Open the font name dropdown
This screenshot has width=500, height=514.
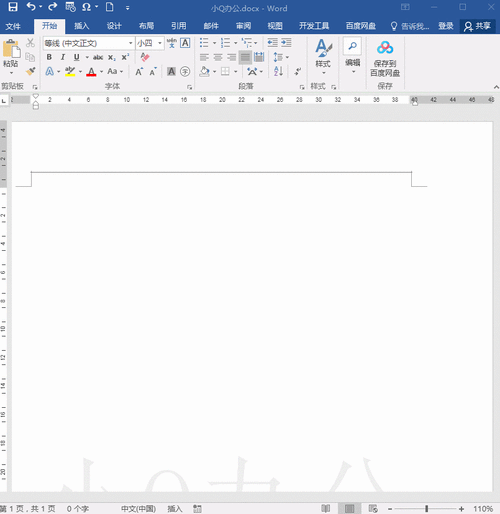tap(130, 43)
